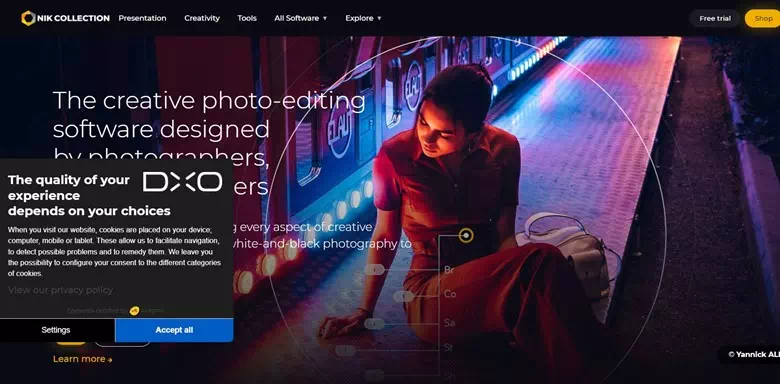Open the Presentation menu item
780x384 pixels.
tap(142, 18)
